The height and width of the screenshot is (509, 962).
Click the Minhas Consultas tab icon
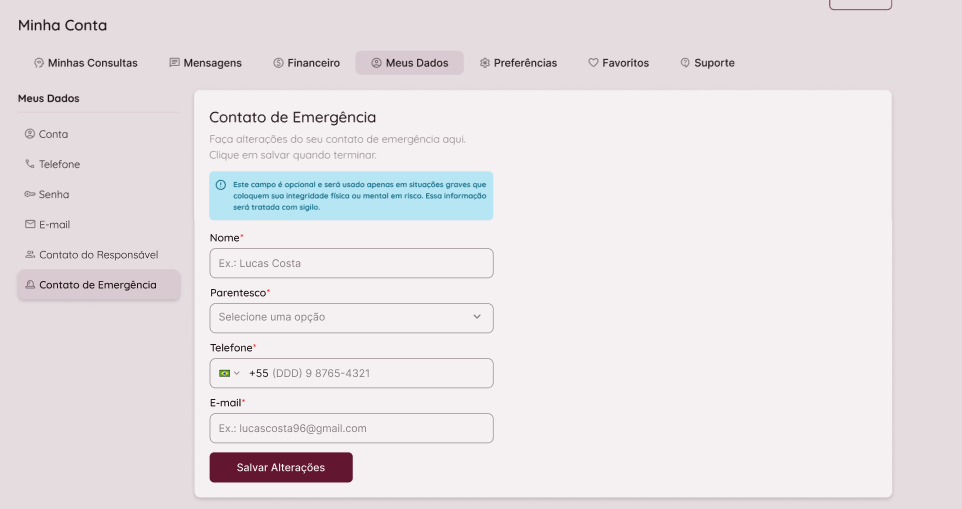[x=39, y=63]
